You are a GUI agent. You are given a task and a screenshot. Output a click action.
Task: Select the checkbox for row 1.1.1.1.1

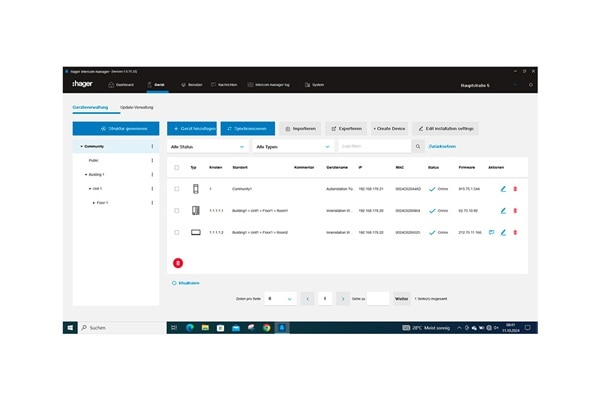click(x=177, y=211)
